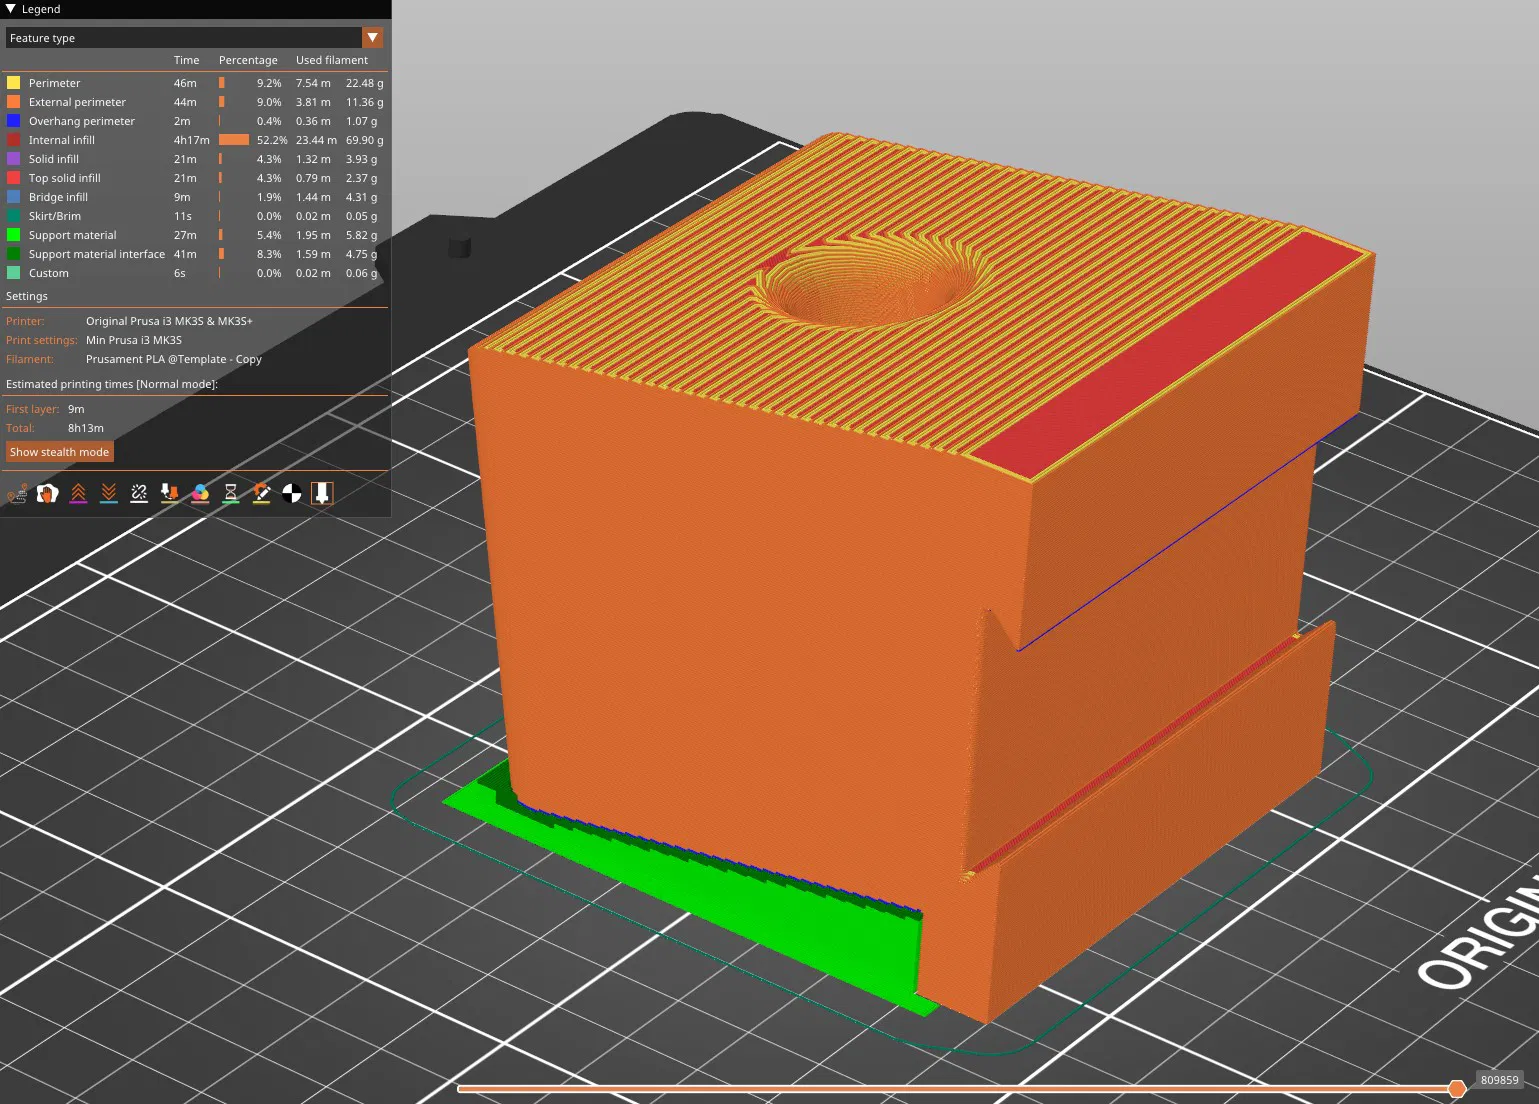
Task: Toggle the Print pauses hourglass icon
Action: pos(231,493)
